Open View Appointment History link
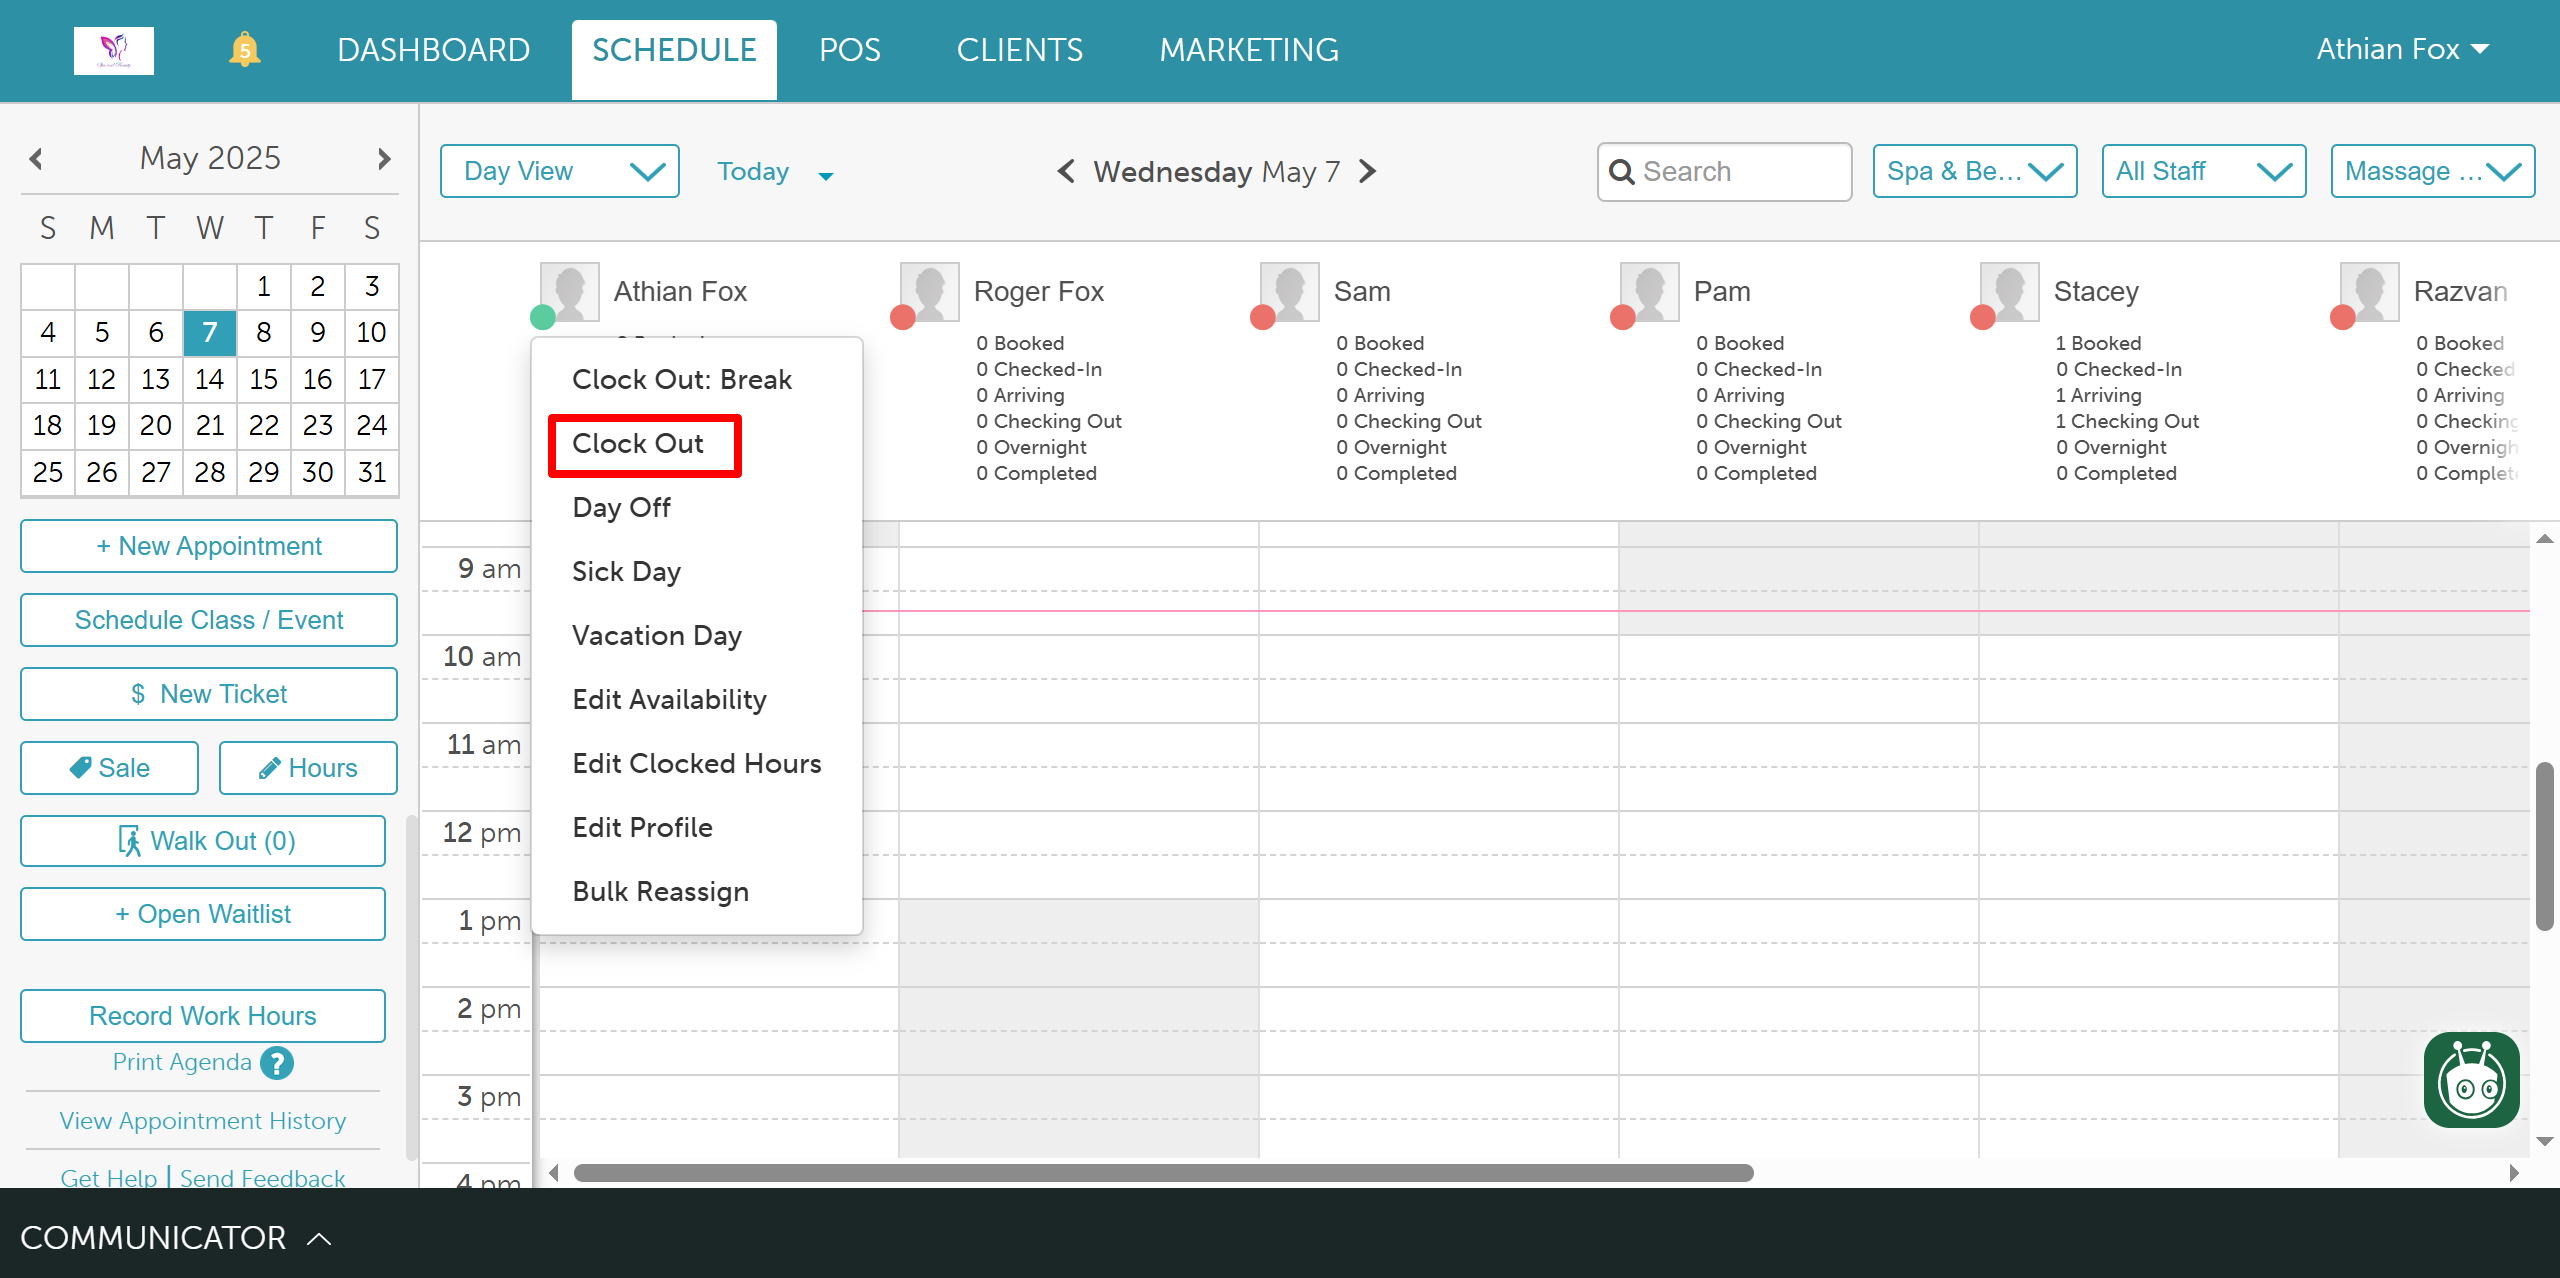 [x=203, y=1121]
